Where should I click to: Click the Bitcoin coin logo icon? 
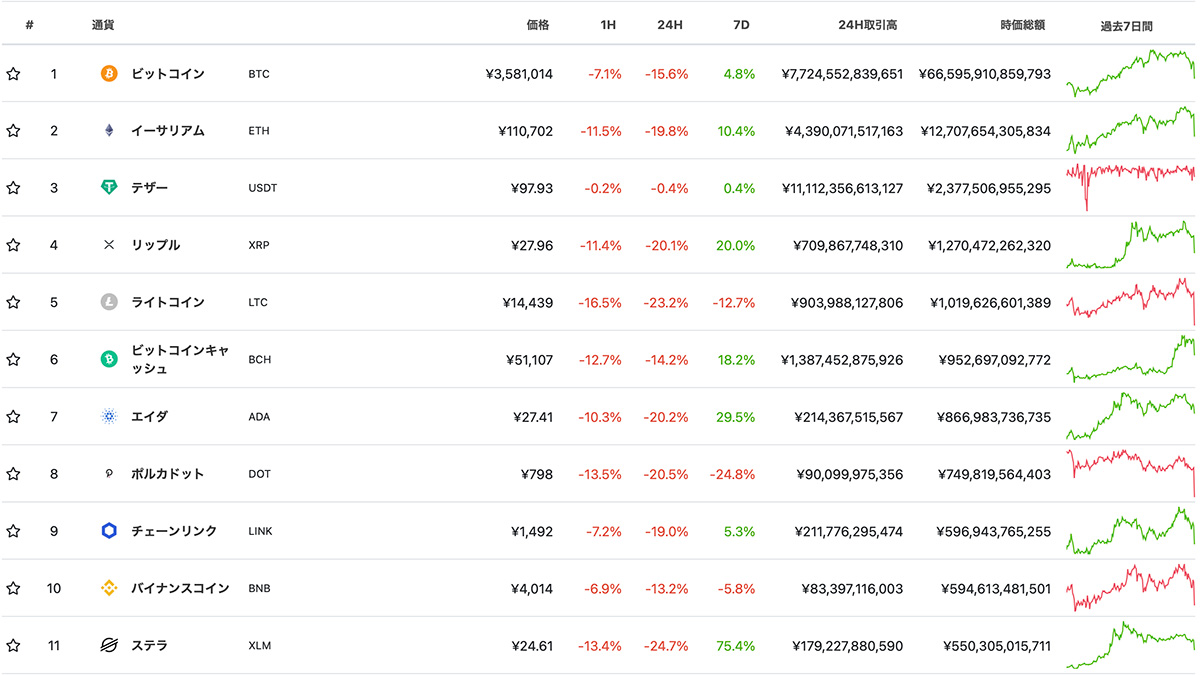click(x=109, y=74)
